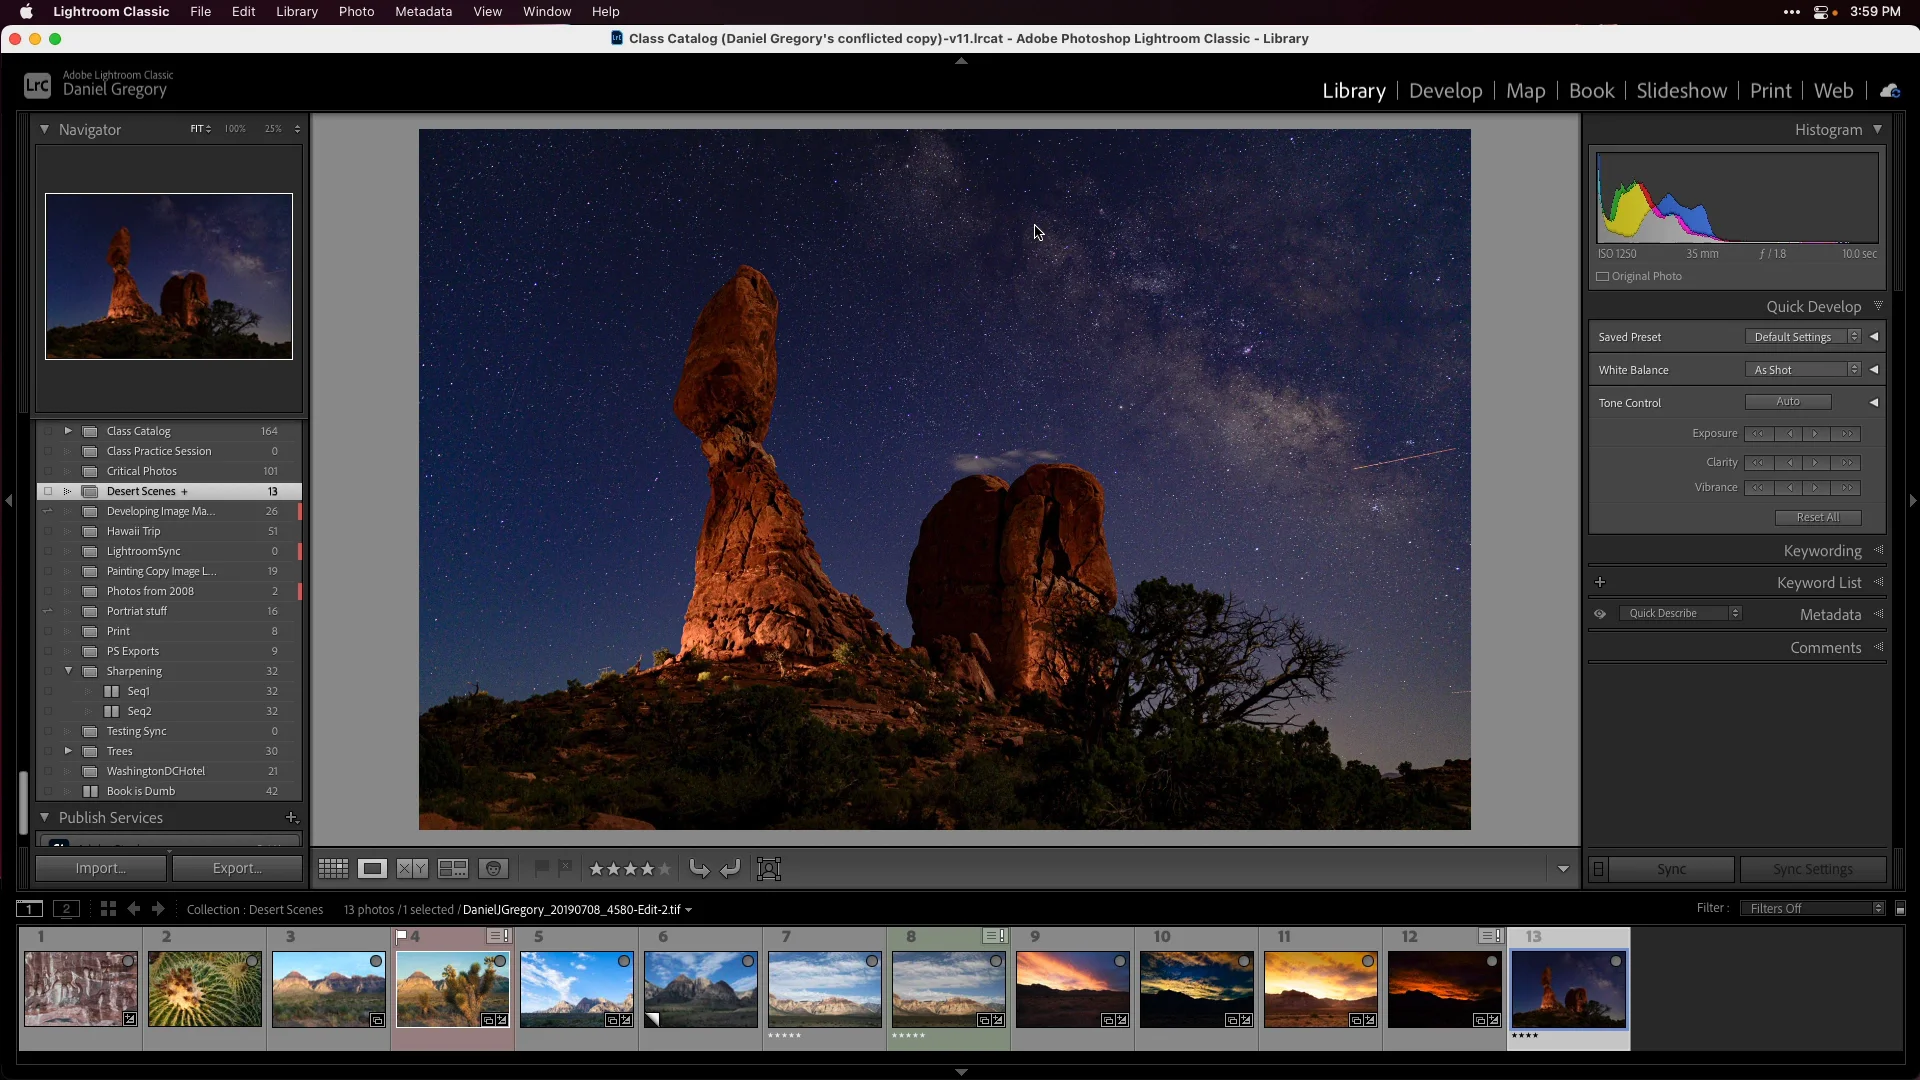The width and height of the screenshot is (1920, 1080).
Task: Click Reset All in Quick Develop
Action: (1817, 518)
